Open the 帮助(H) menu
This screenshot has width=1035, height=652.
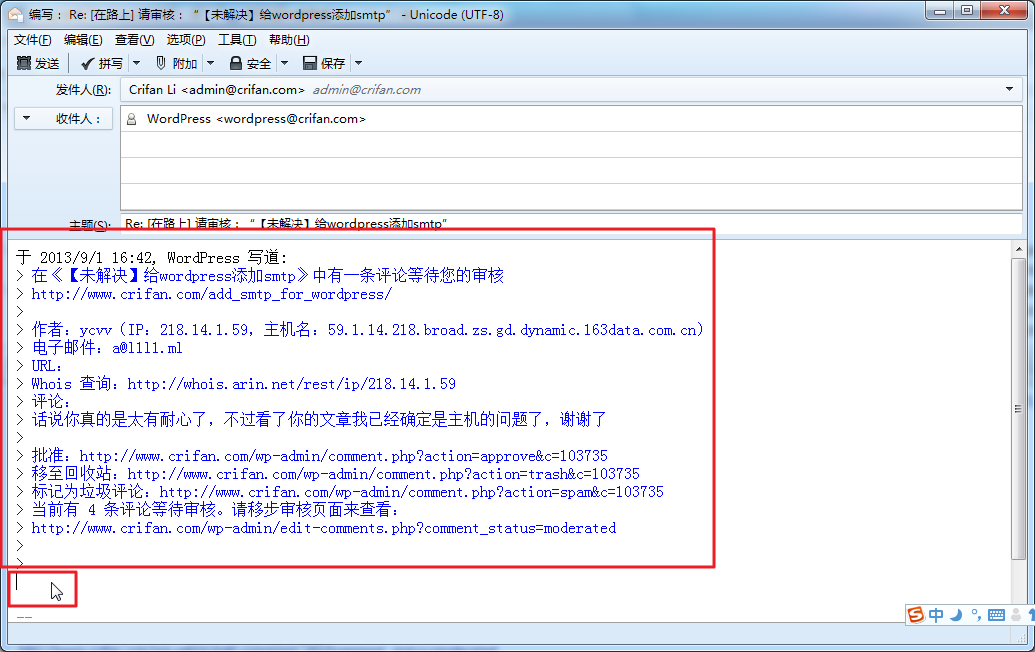(x=289, y=40)
